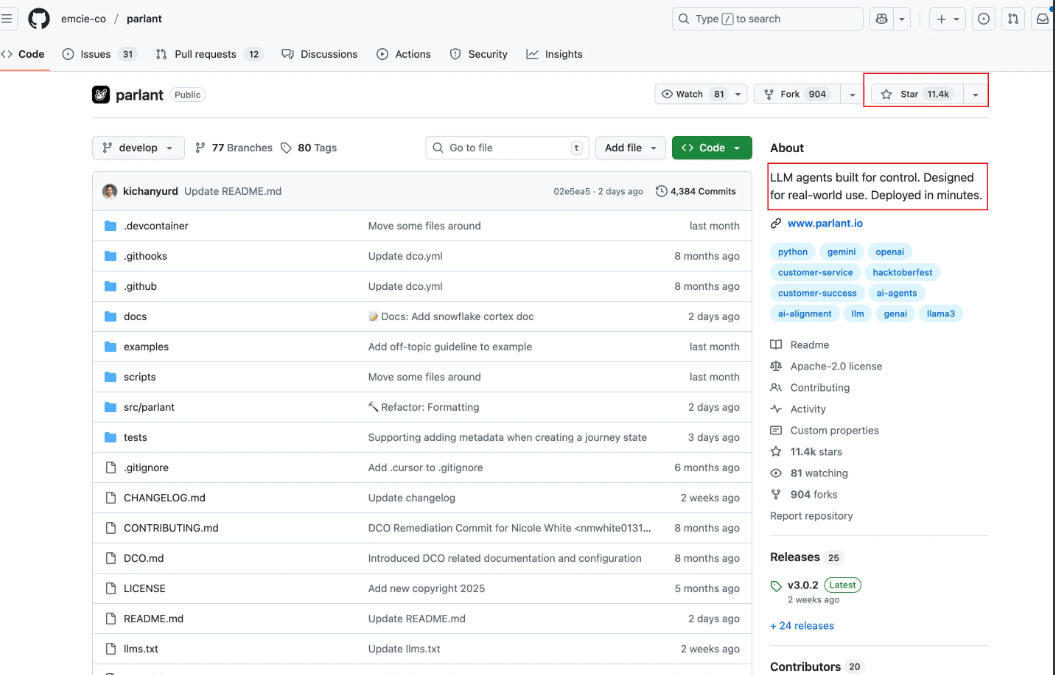Expand the develop branch selector

[x=138, y=148]
